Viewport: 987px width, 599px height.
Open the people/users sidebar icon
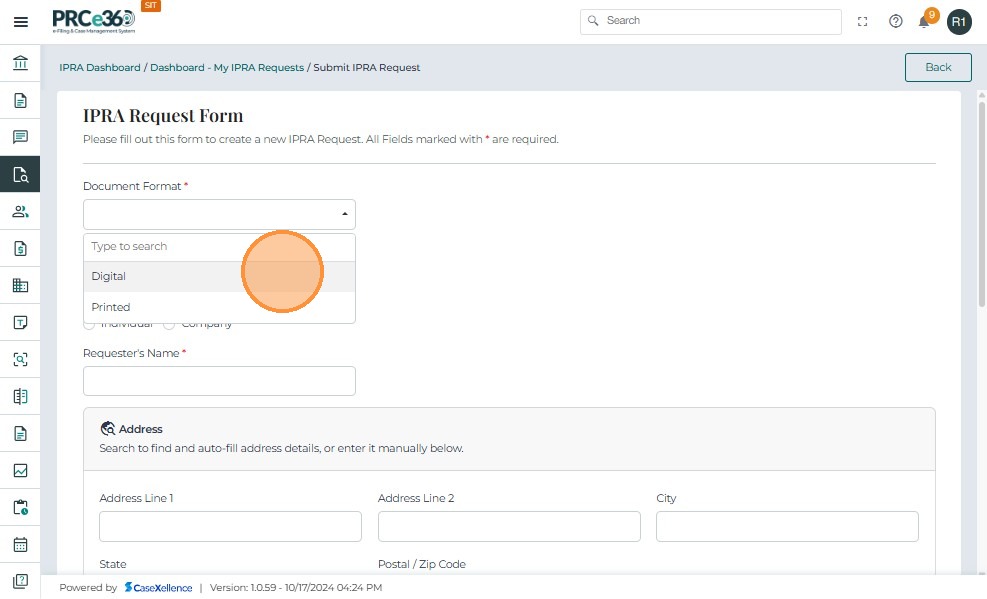(20, 212)
